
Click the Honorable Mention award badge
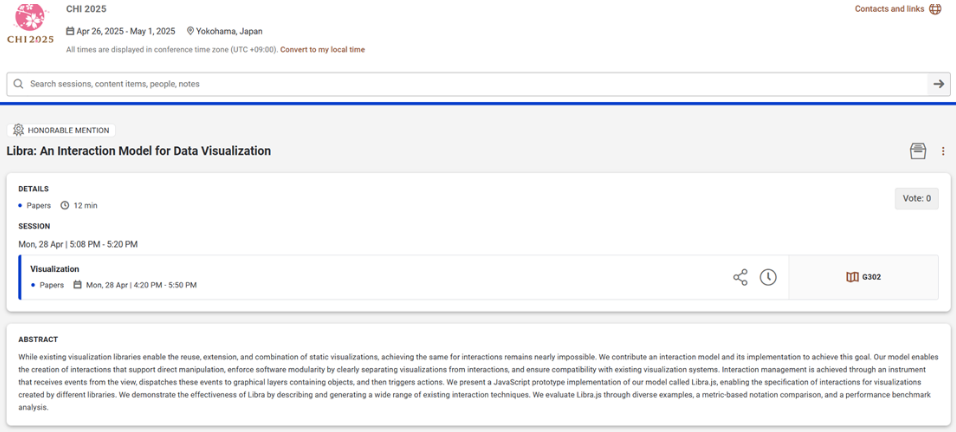[x=61, y=130]
